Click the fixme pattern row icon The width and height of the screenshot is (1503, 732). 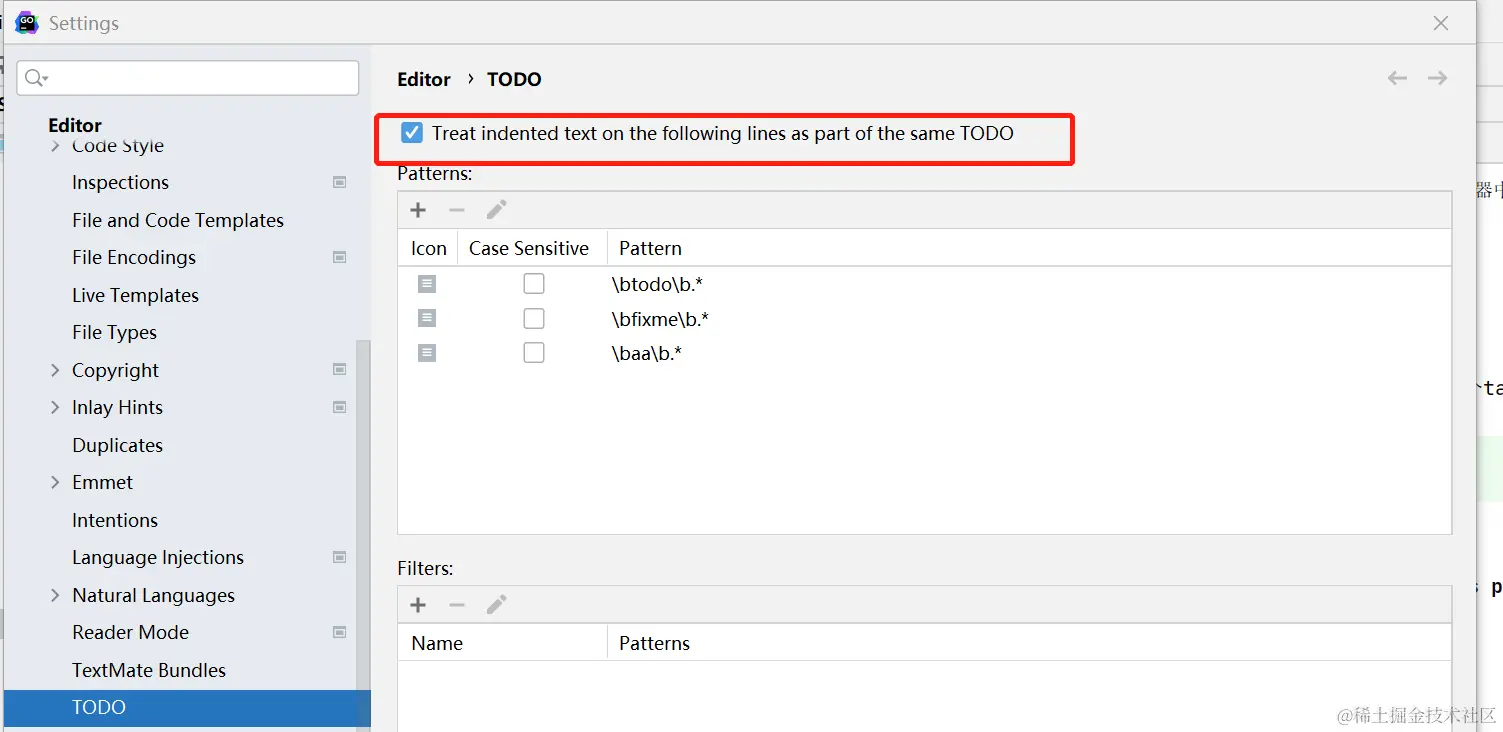pos(427,319)
